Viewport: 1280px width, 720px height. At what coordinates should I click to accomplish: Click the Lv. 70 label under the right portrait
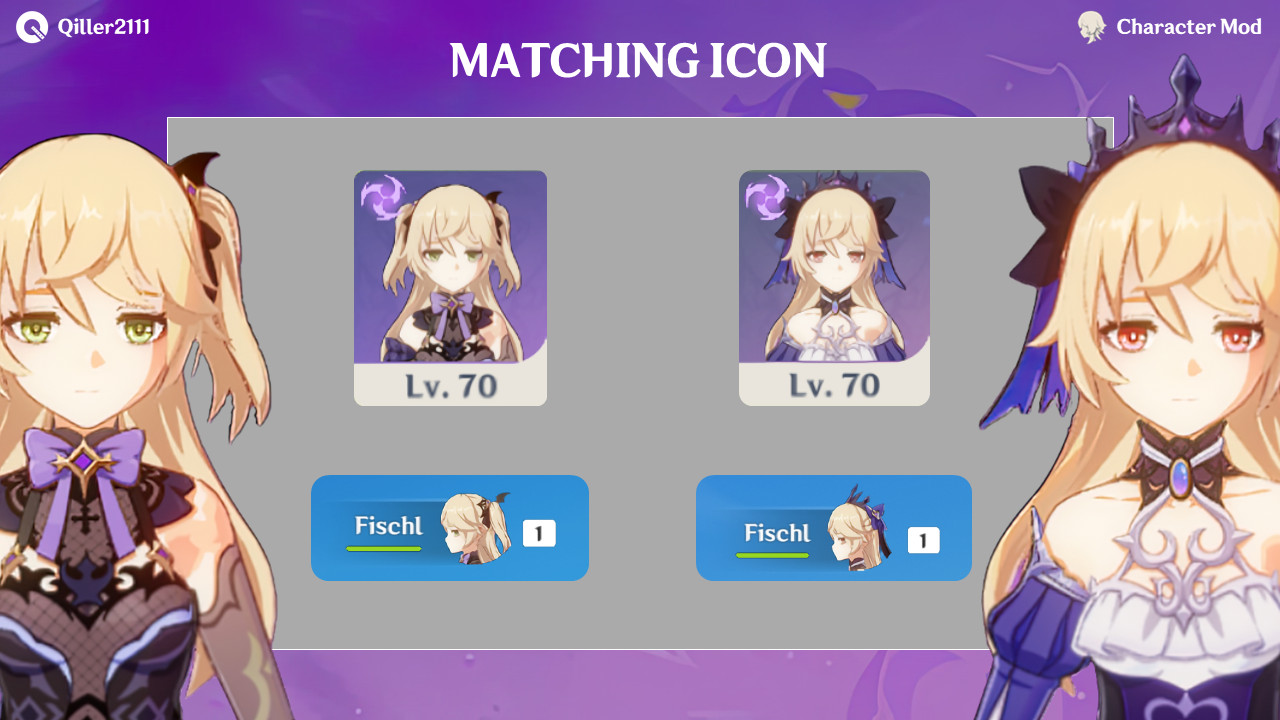835,385
